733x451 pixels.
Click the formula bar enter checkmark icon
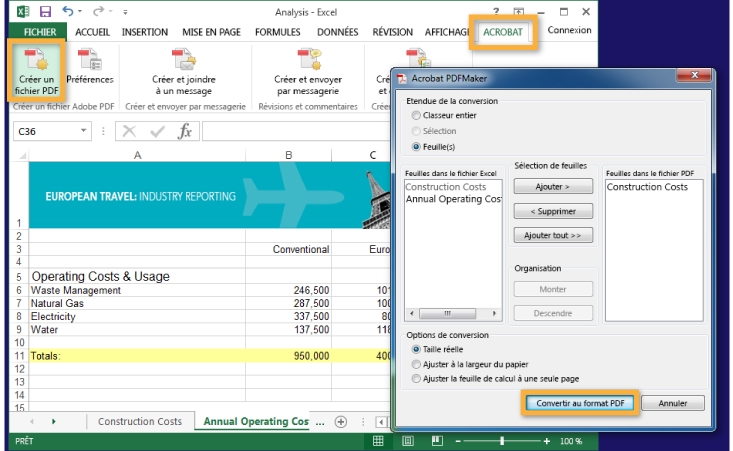point(157,131)
